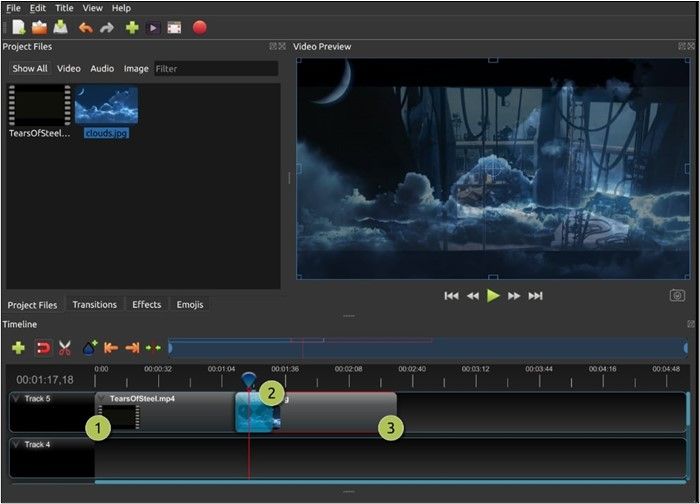Screen dimensions: 700x504
Task: Center the timeline on the playhead
Action: click(153, 348)
